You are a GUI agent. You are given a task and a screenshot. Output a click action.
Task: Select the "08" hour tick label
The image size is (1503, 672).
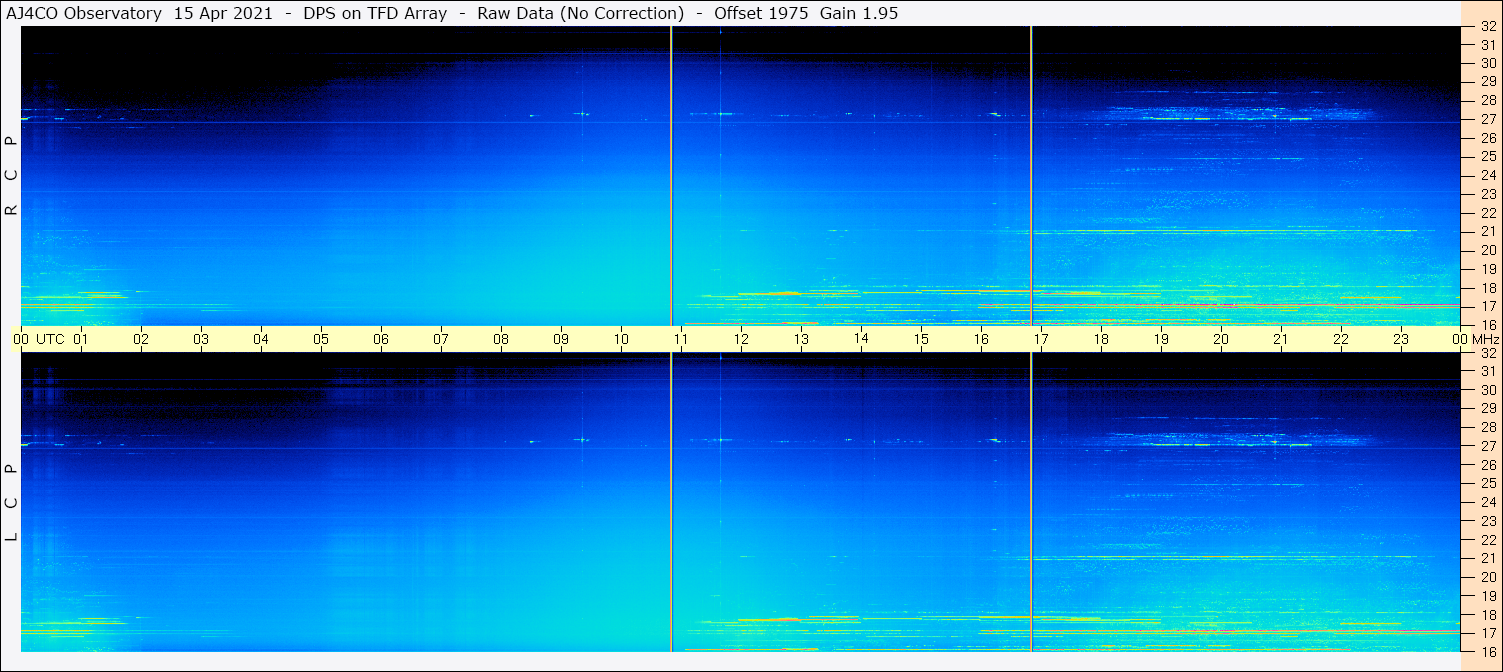501,339
